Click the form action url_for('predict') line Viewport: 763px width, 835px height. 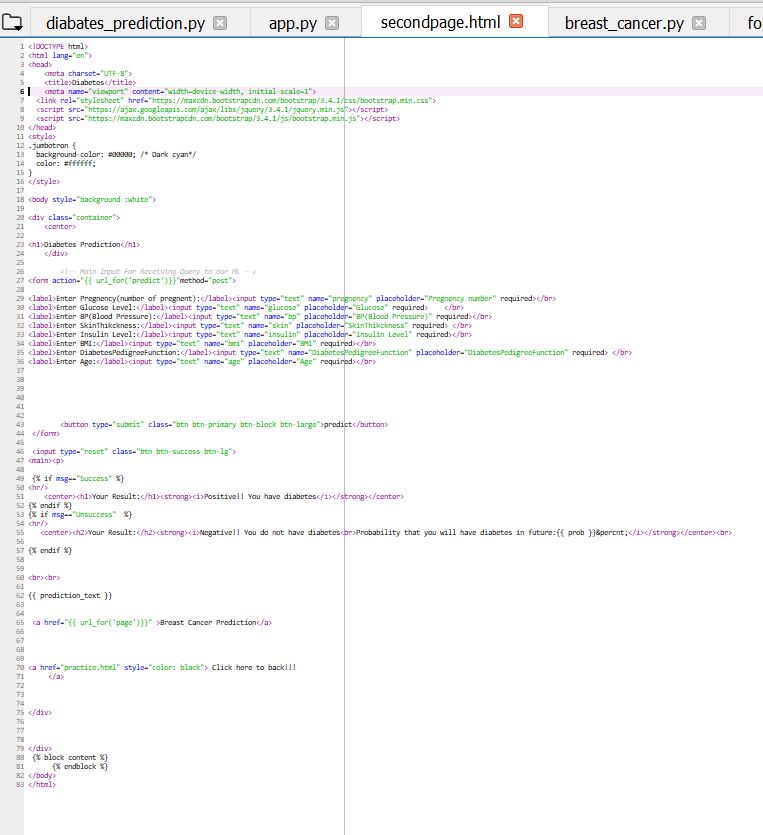point(132,281)
